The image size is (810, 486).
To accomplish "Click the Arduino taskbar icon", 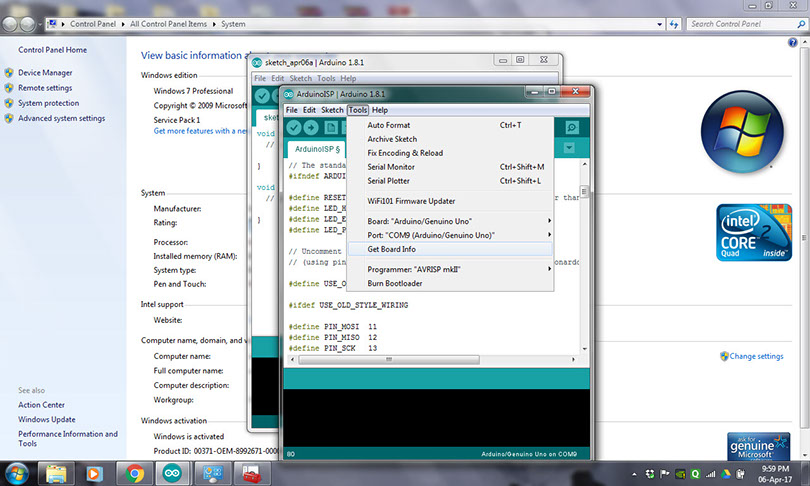I will click(173, 473).
